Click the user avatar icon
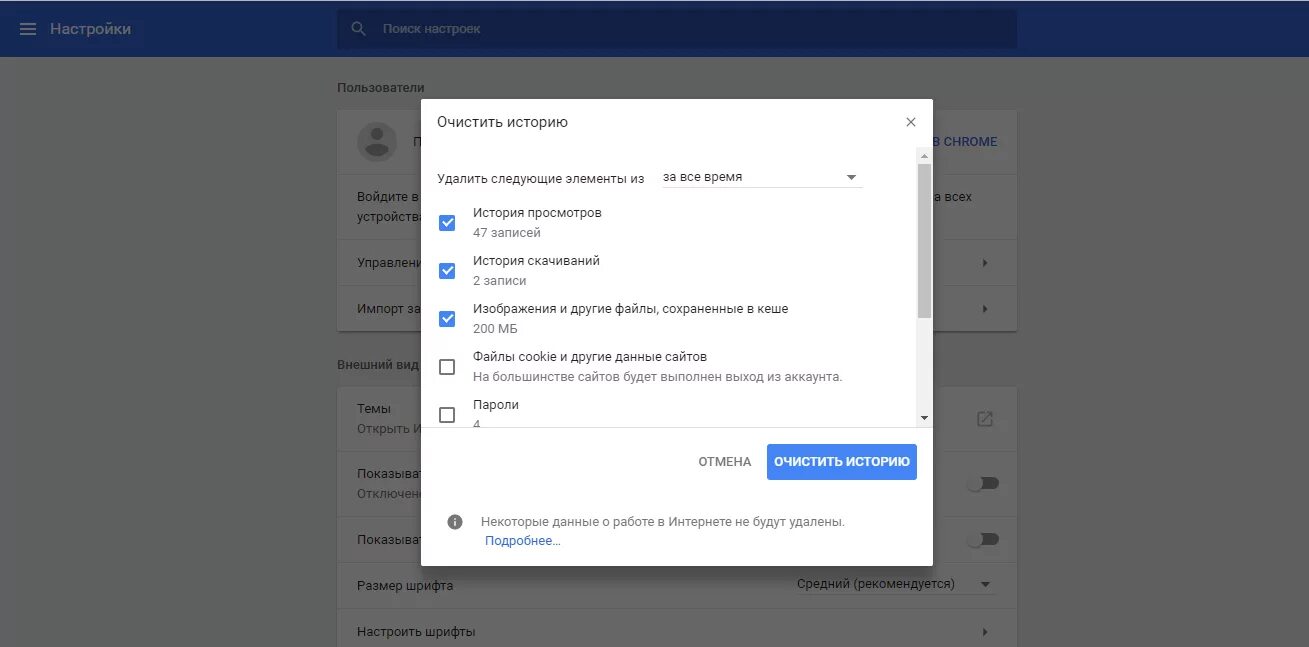1309x647 pixels. (377, 142)
